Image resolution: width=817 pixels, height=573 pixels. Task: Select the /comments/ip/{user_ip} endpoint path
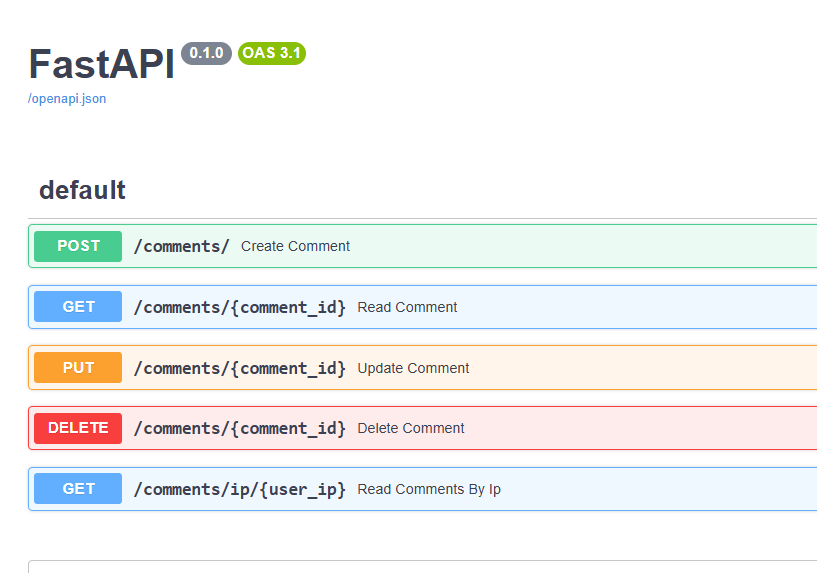pyautogui.click(x=239, y=489)
